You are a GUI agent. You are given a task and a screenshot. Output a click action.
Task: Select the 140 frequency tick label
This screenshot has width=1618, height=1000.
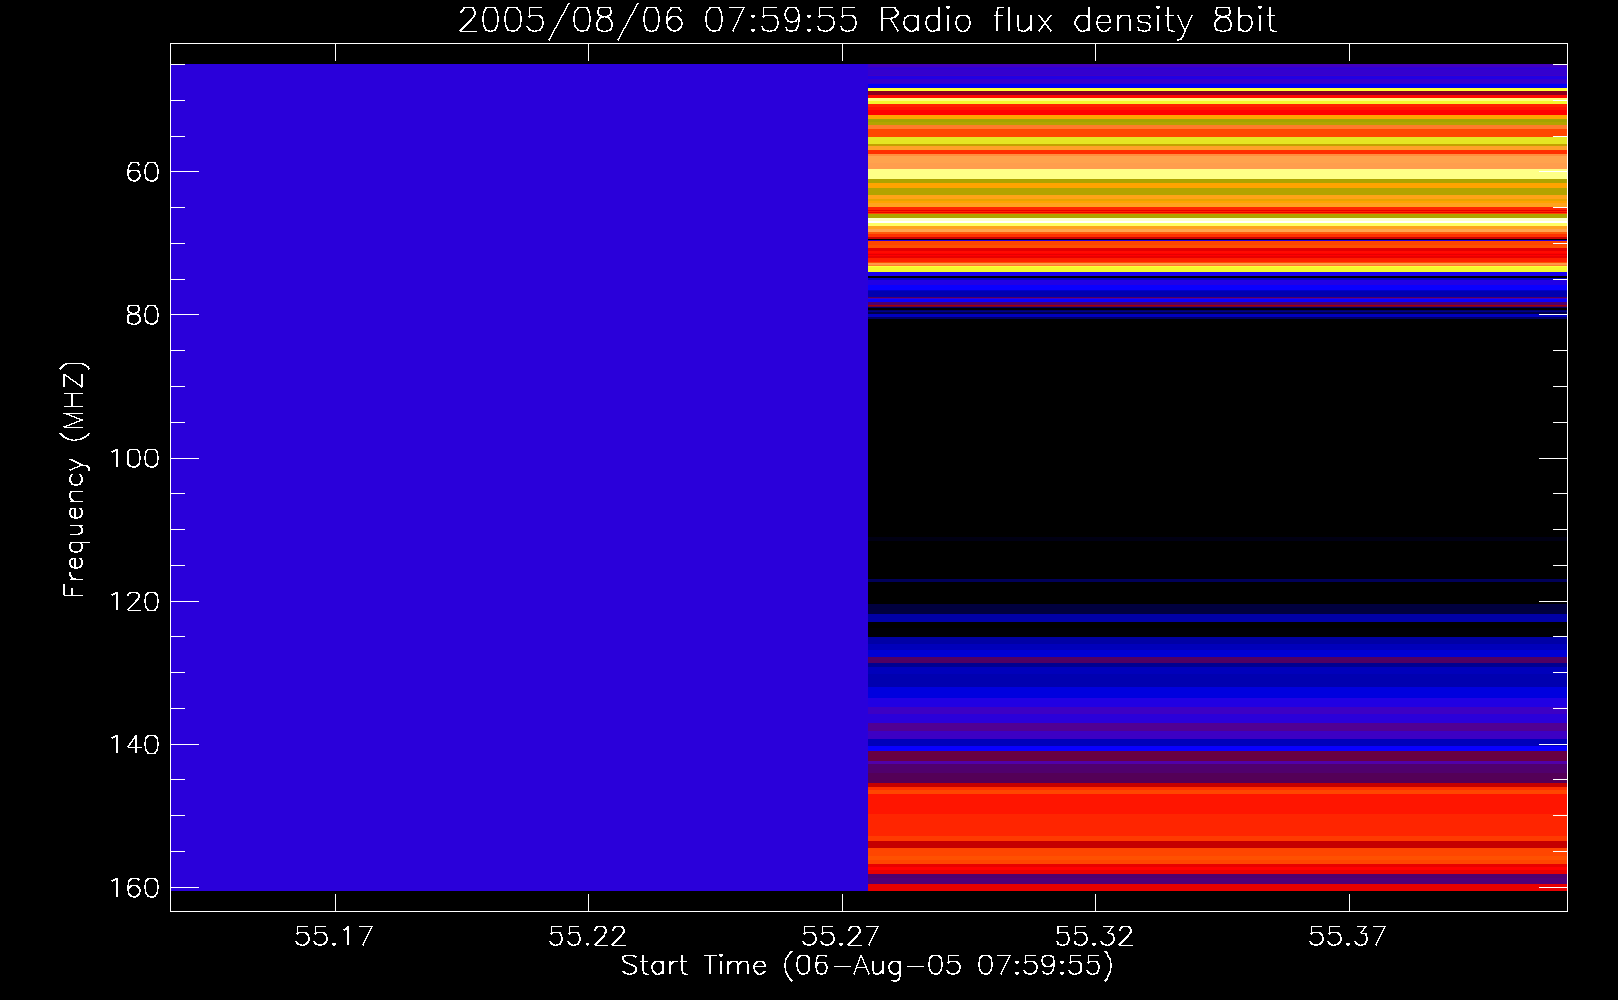coord(134,745)
